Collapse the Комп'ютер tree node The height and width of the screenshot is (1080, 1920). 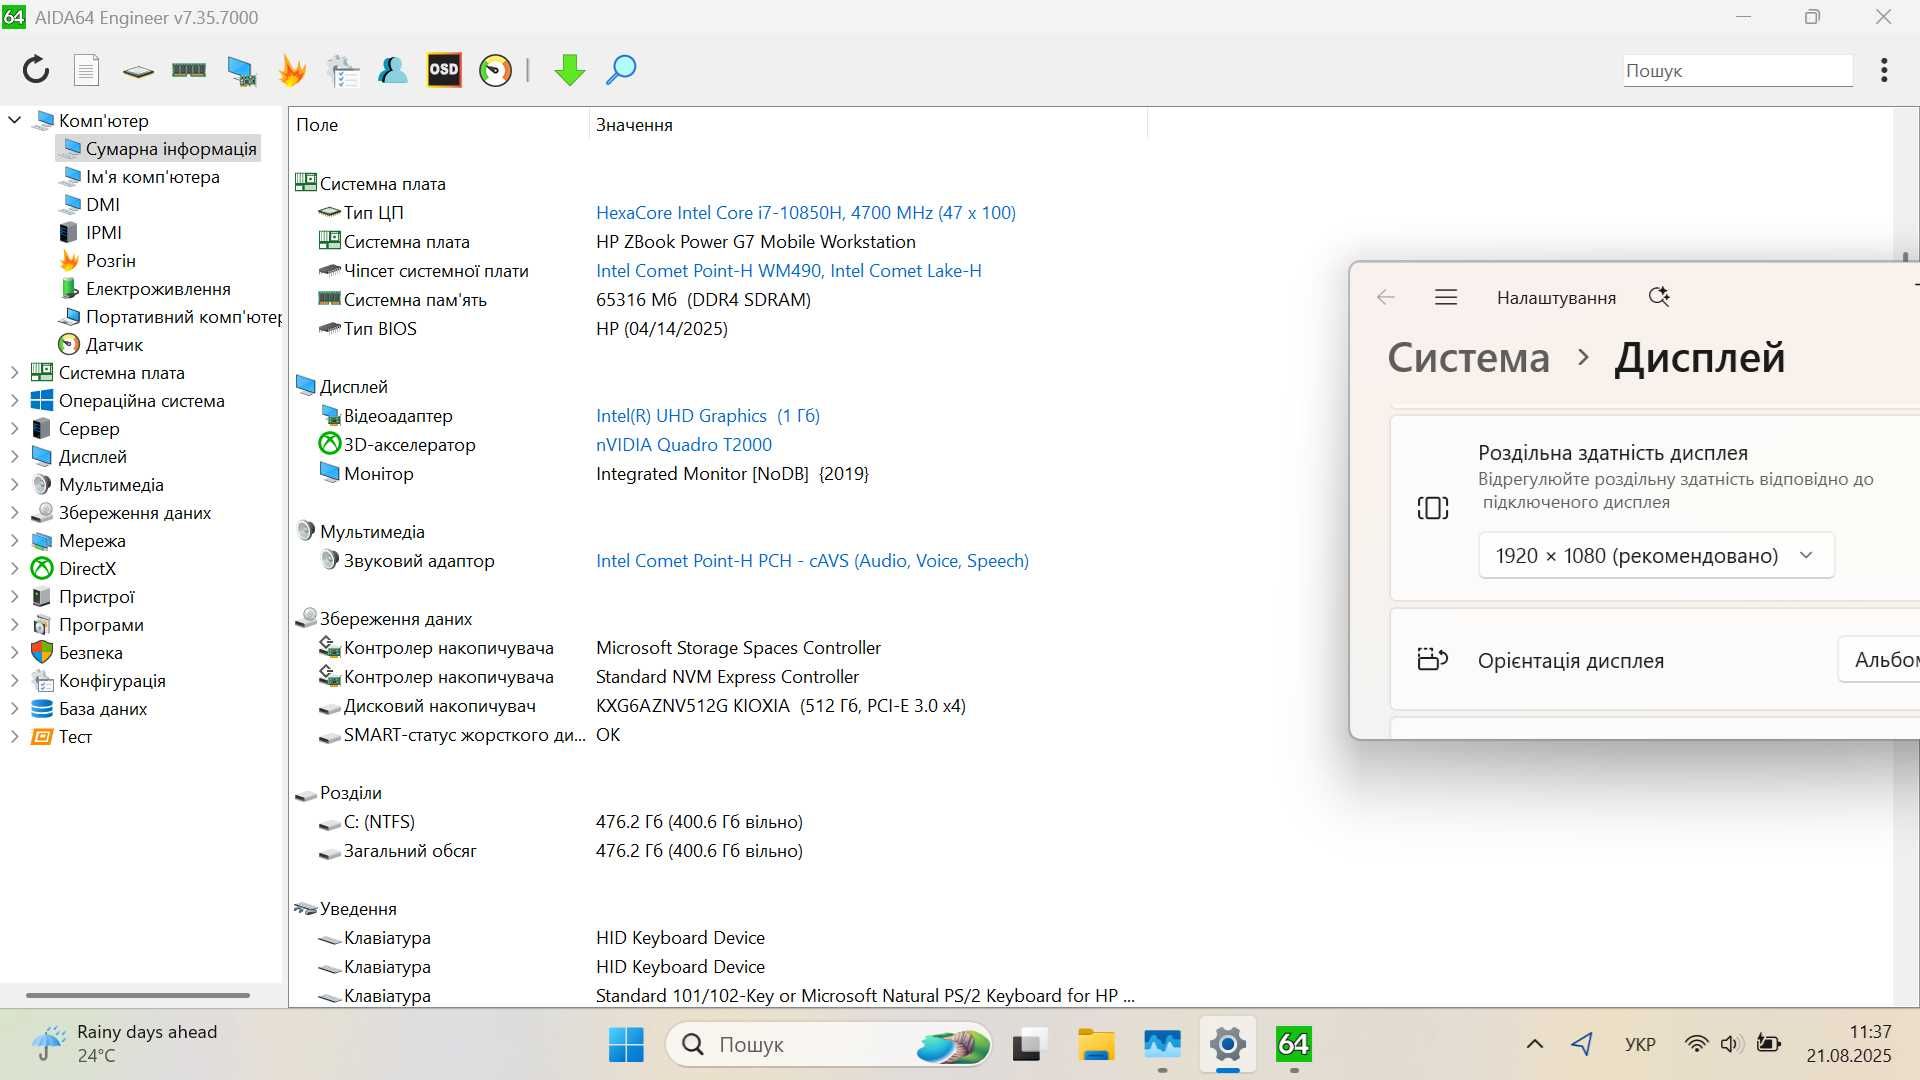click(15, 120)
